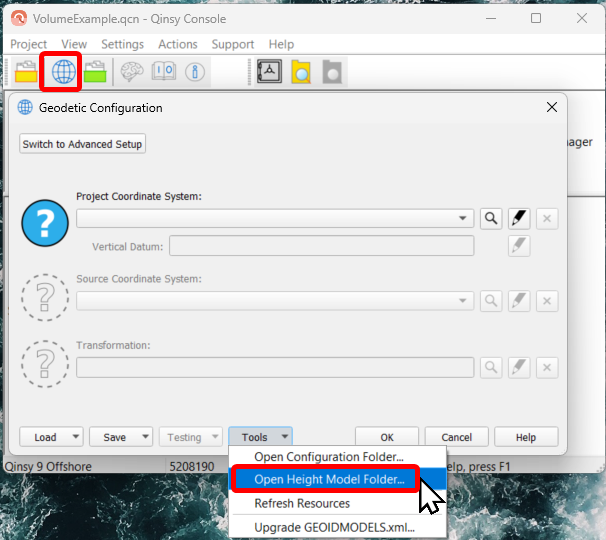
Task: Click Source Coordinate System magnifier icon
Action: tap(491, 301)
